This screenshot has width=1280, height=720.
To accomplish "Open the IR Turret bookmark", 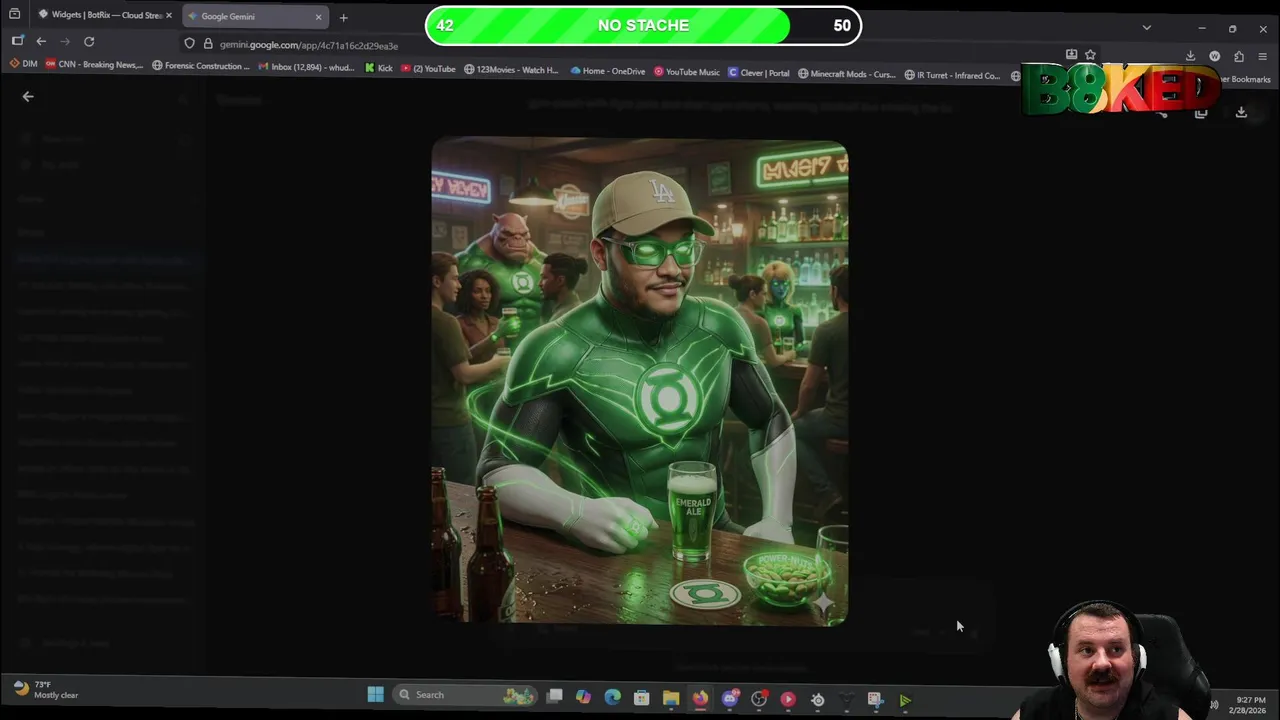I will (952, 75).
